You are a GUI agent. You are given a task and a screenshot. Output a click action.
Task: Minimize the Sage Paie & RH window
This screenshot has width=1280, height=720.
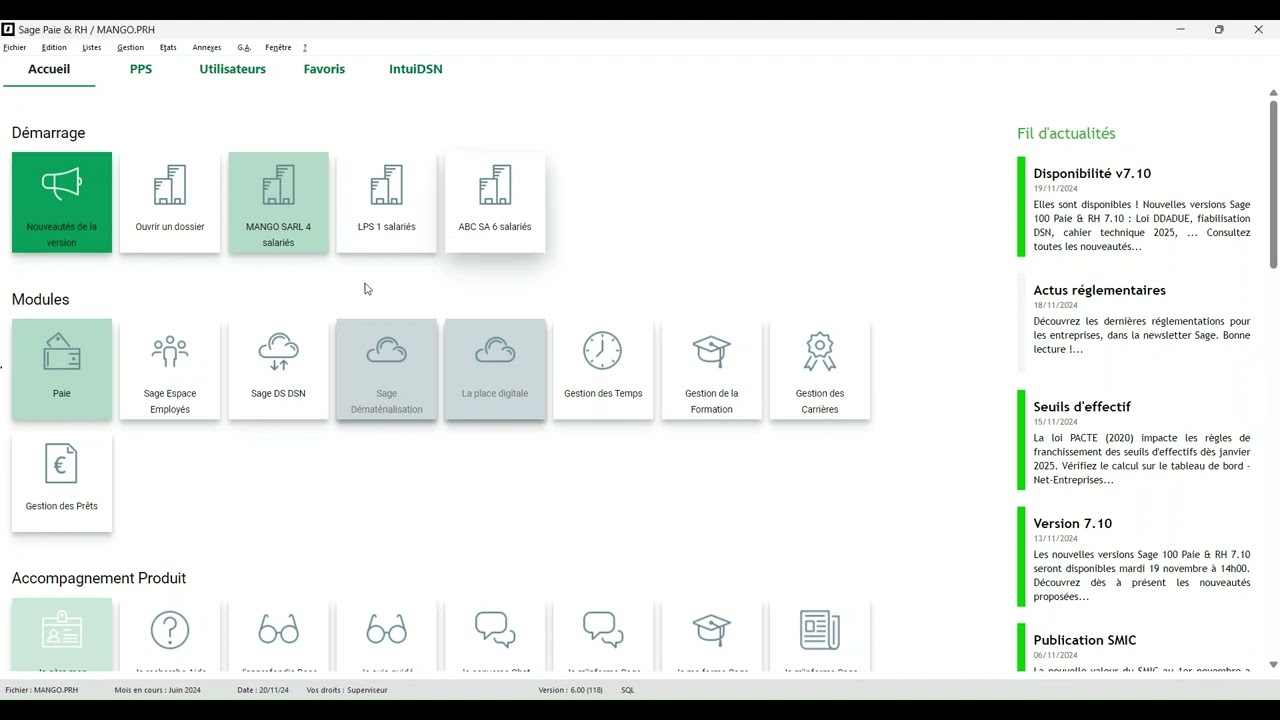(x=1180, y=29)
